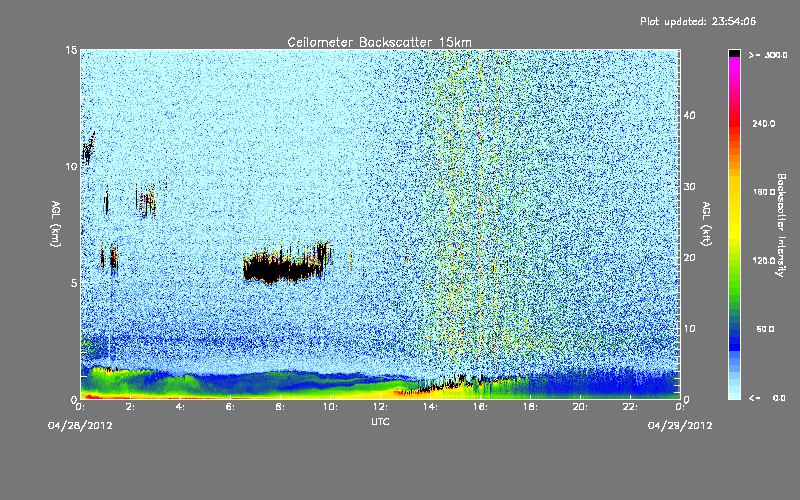Click the "5" km tick on left axis
This screenshot has height=500, width=800.
(x=74, y=283)
